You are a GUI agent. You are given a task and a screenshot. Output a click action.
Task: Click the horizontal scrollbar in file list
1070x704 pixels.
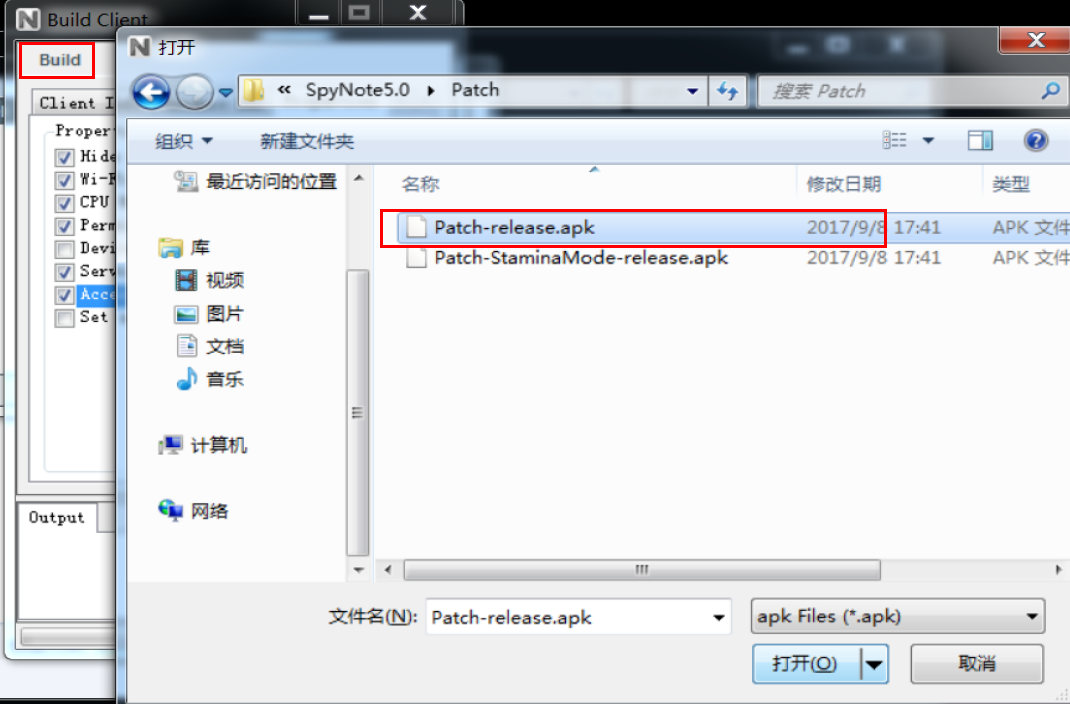click(642, 570)
